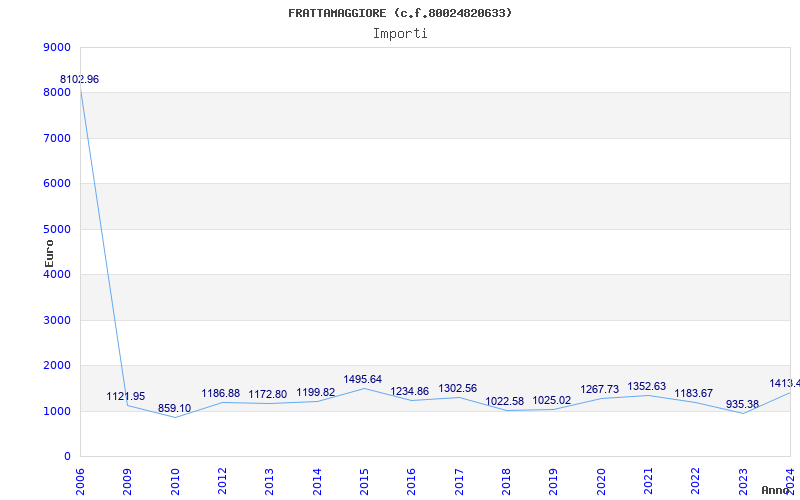The image size is (800, 500).
Task: Click the y-axis tick 0
Action: [x=68, y=457]
